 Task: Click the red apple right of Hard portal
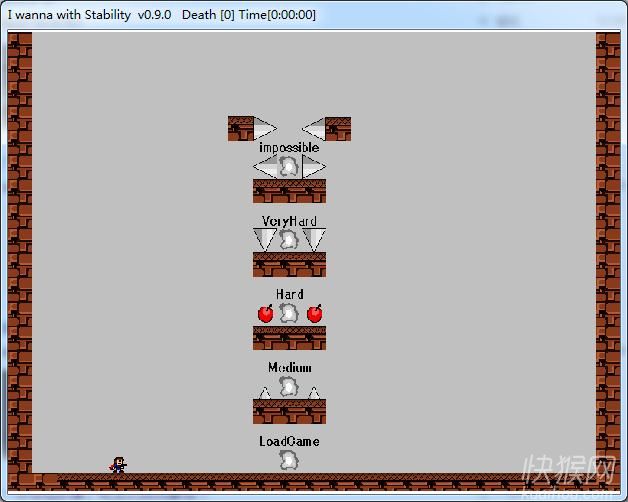coord(314,314)
